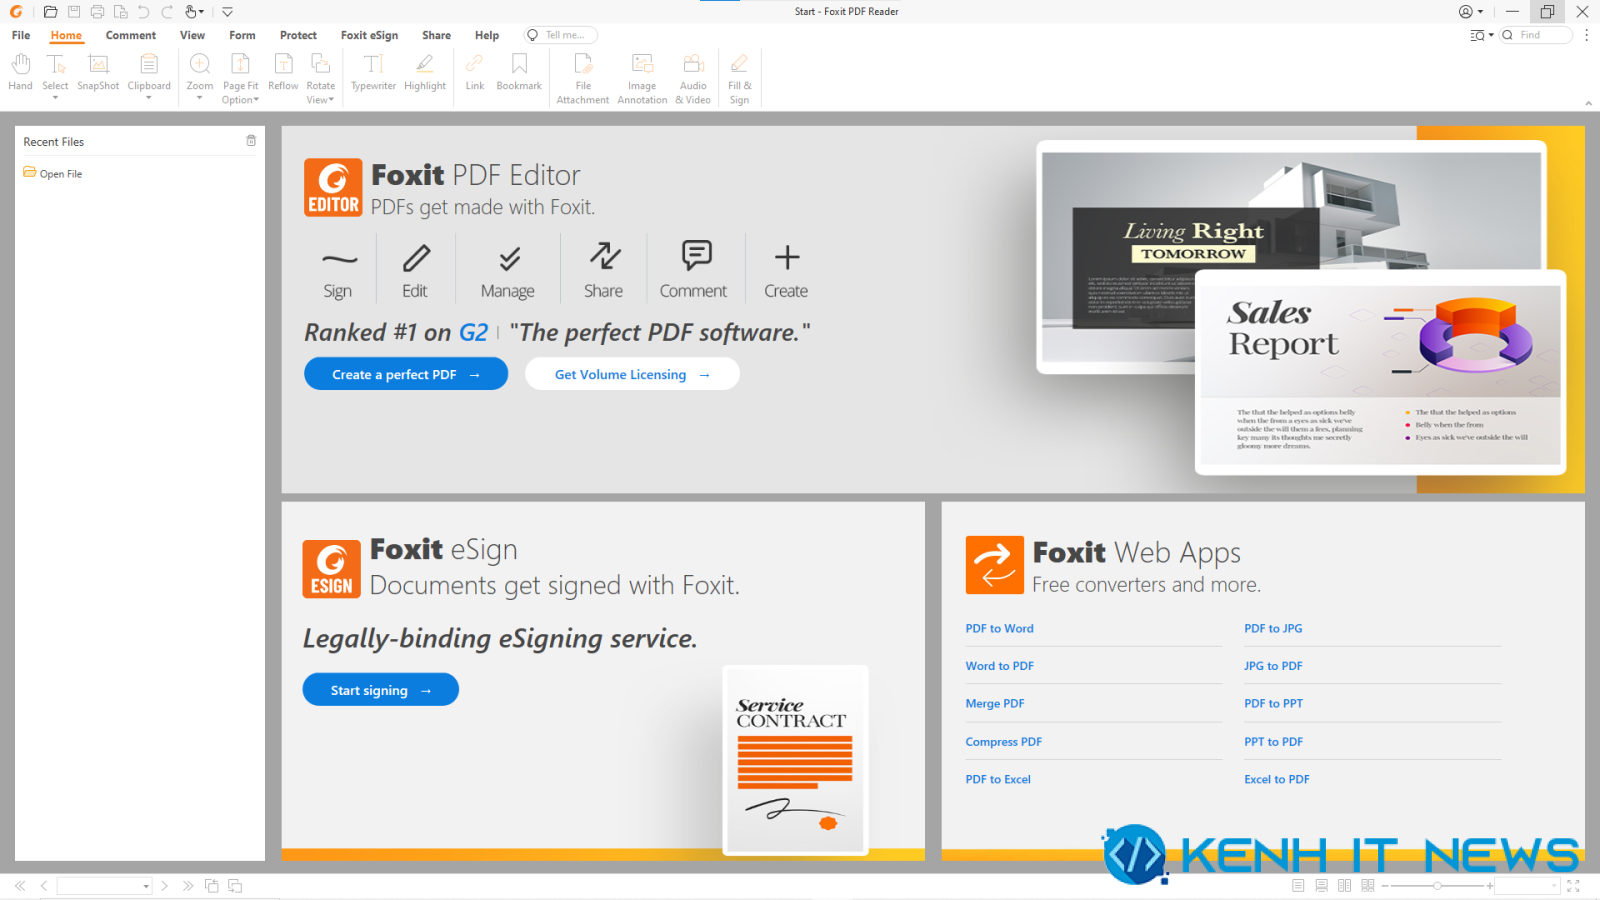Click Open File in Recent Files

53,174
